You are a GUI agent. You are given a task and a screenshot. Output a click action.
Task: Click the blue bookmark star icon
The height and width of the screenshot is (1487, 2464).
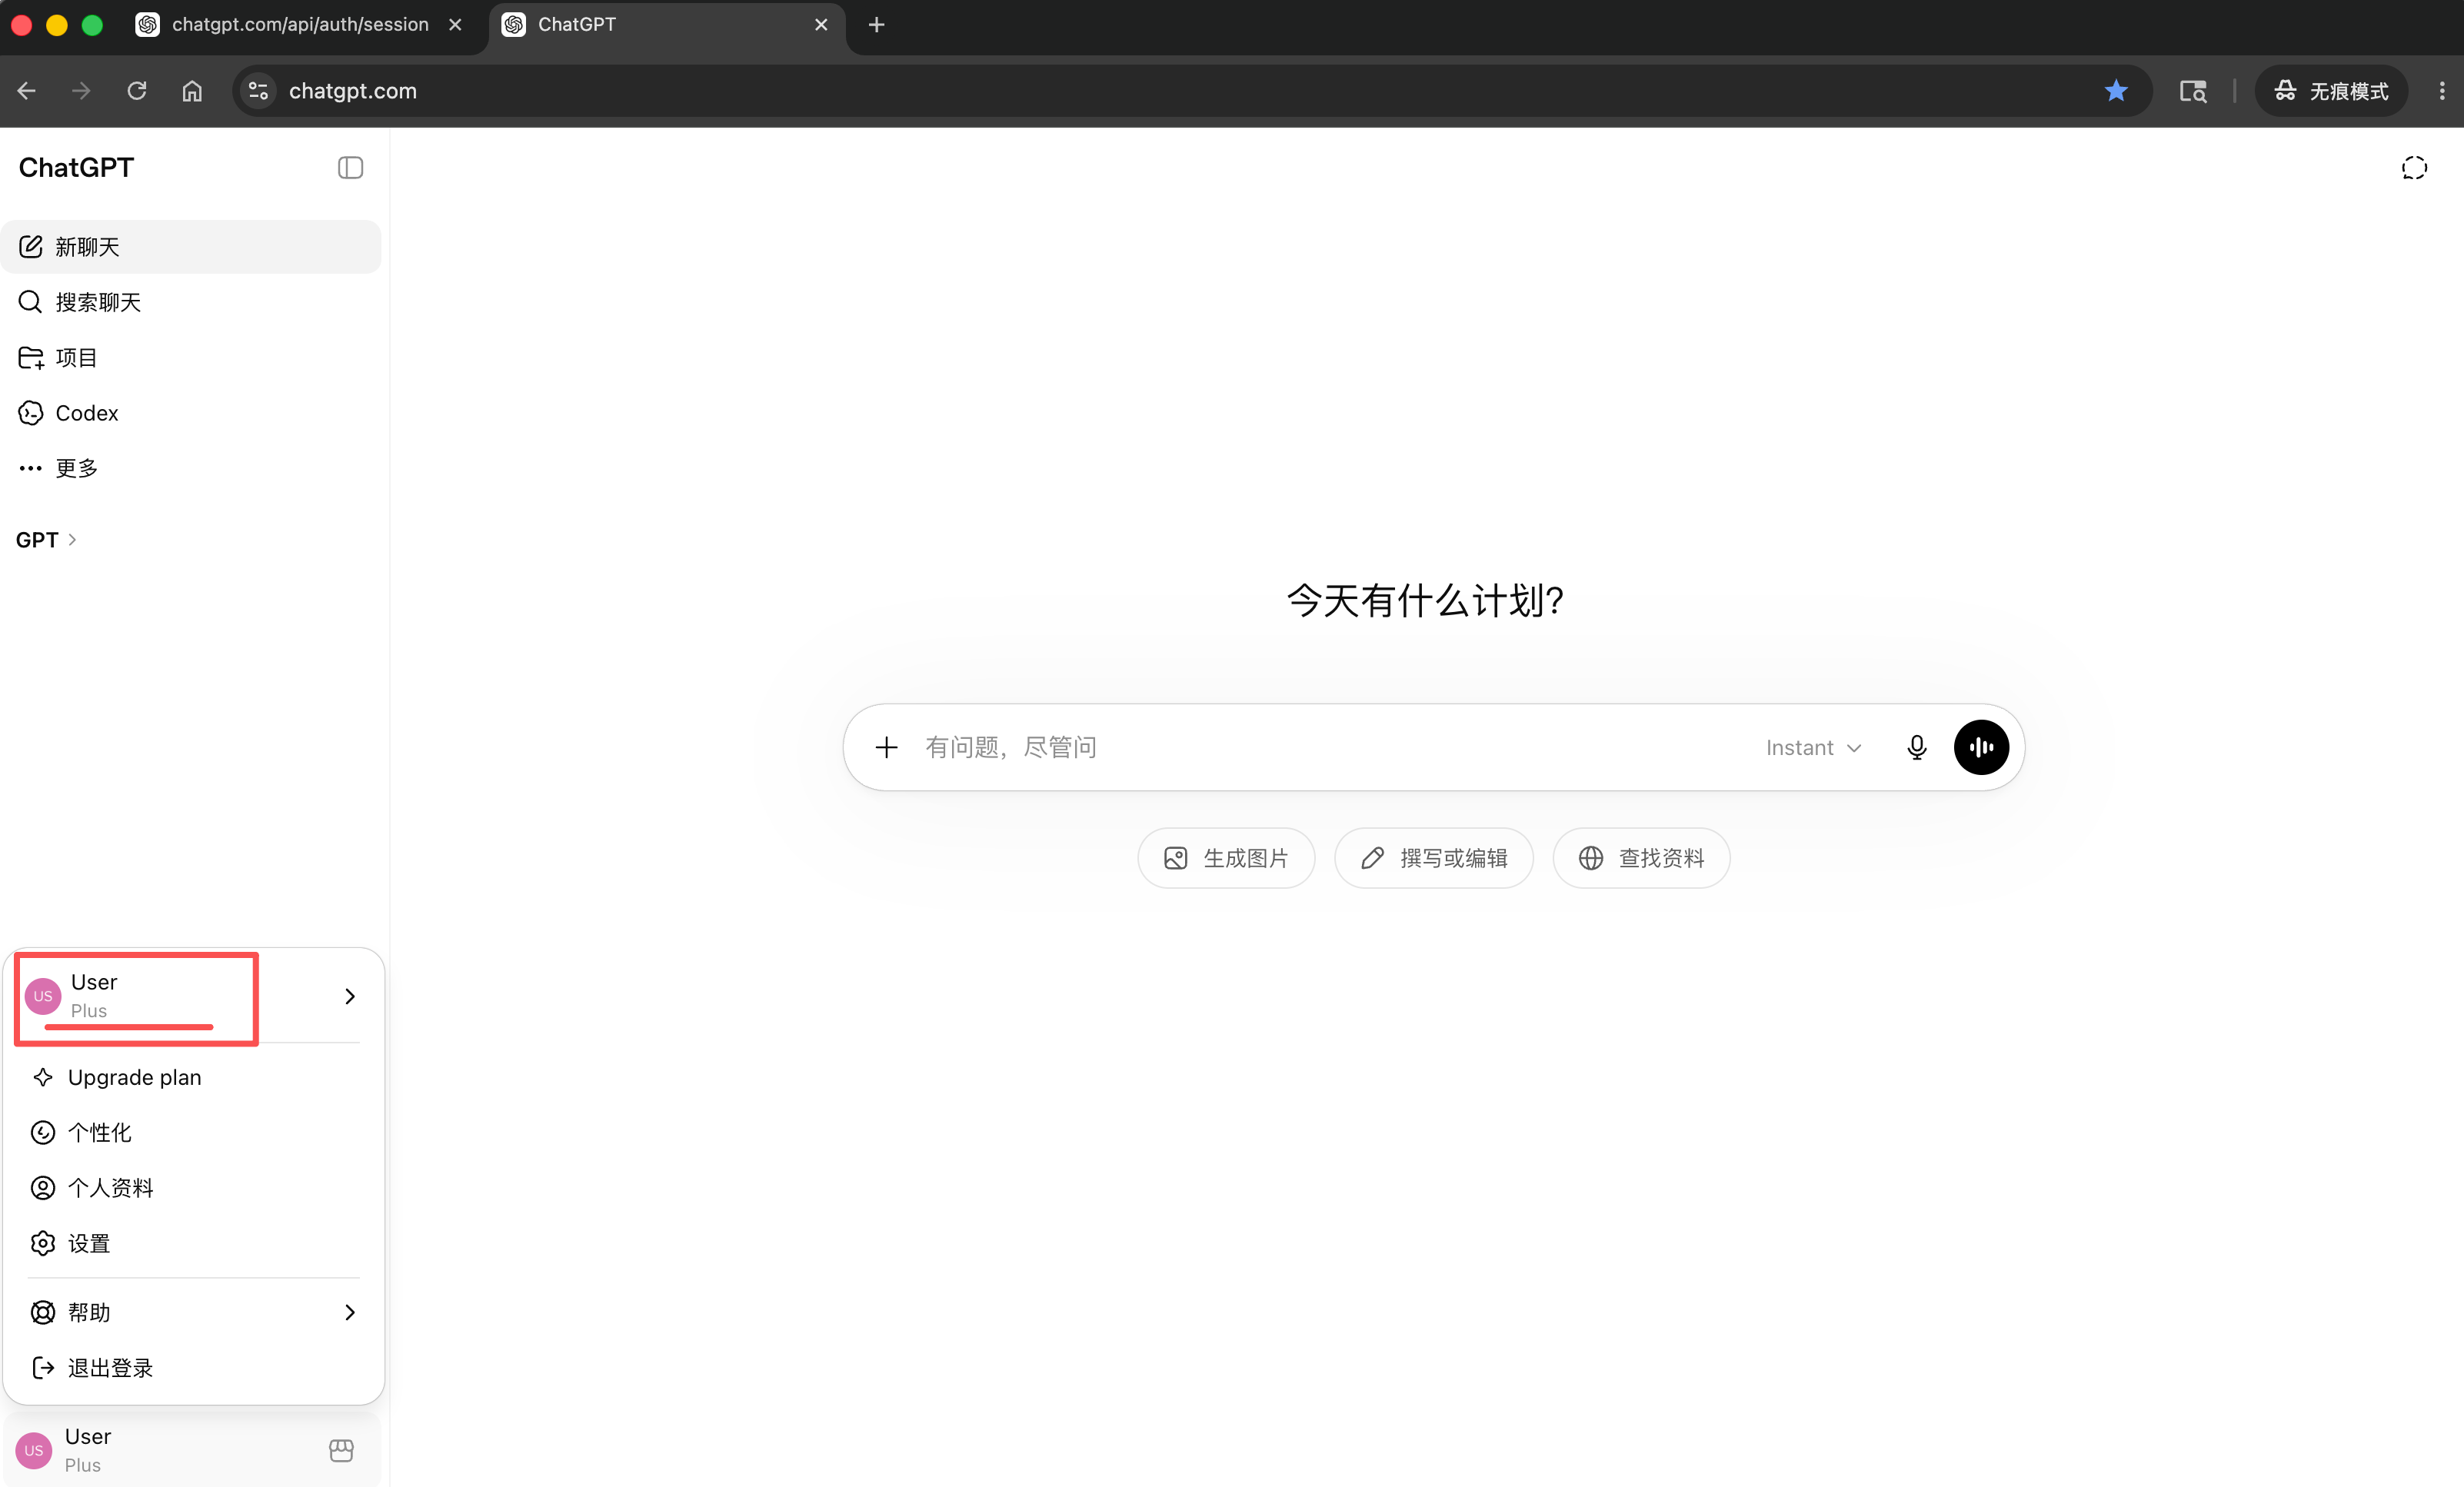tap(2115, 91)
